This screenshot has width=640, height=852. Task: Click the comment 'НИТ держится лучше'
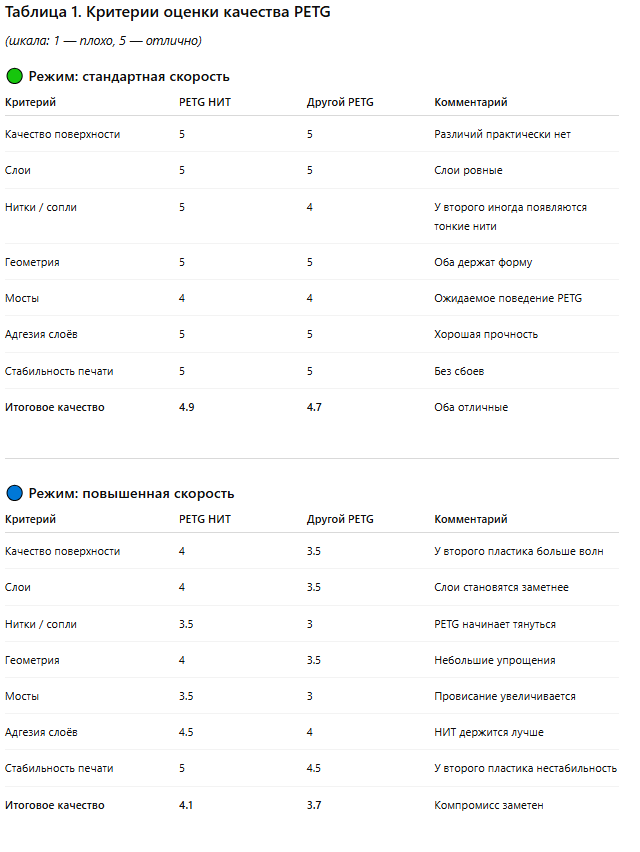point(489,732)
